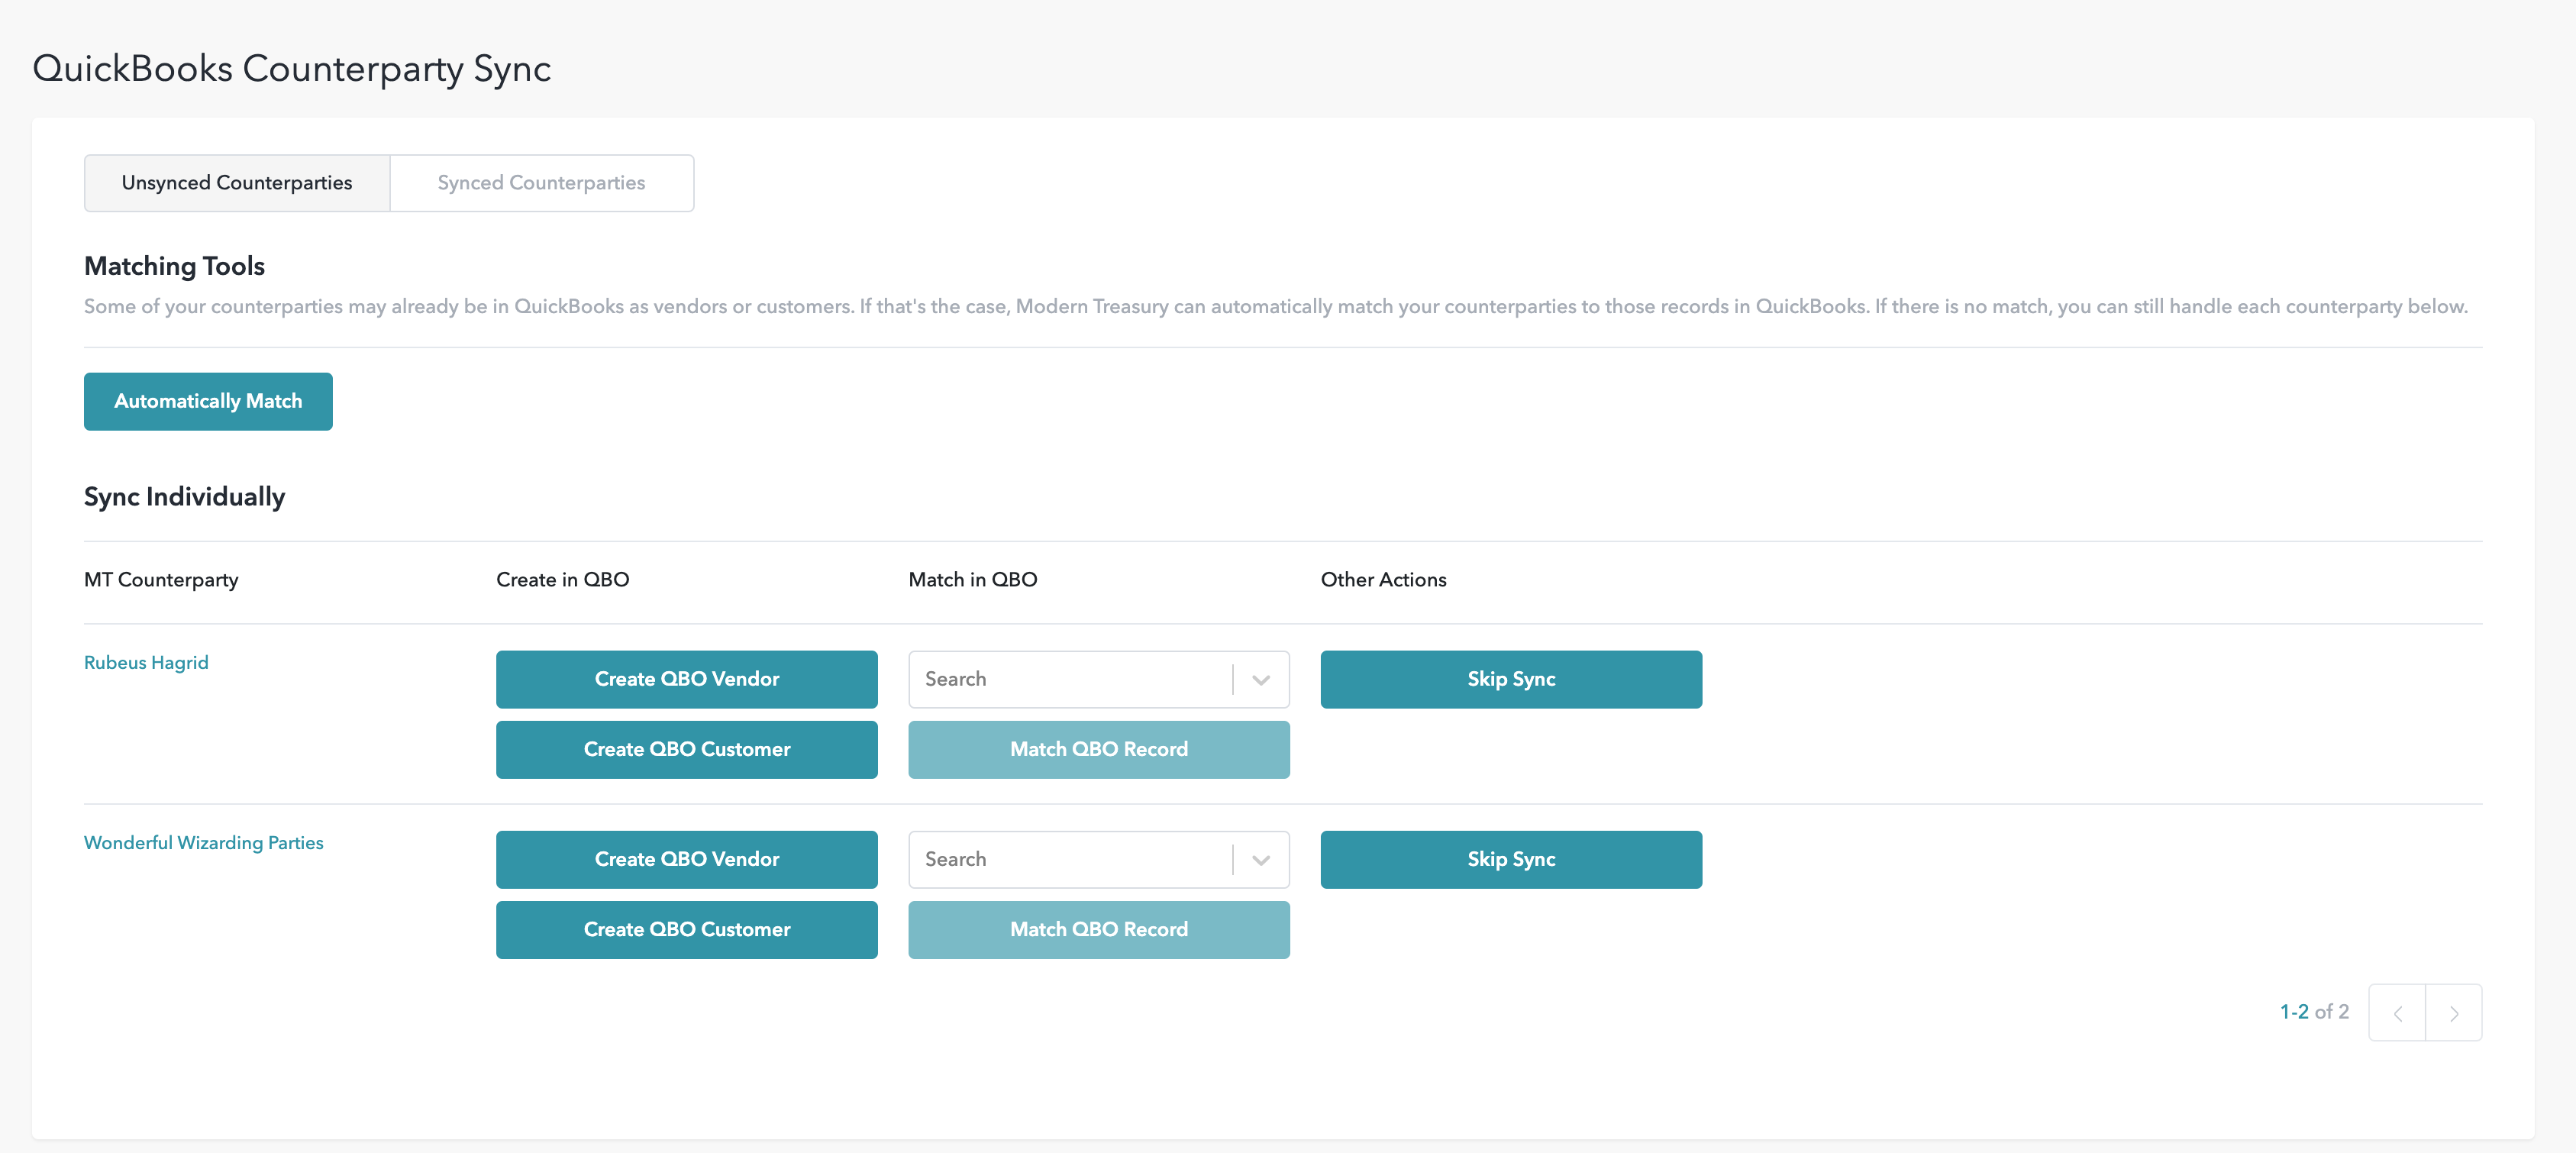Create QBO Customer for Rubeus Hagrid
This screenshot has width=2576, height=1153.
click(686, 750)
